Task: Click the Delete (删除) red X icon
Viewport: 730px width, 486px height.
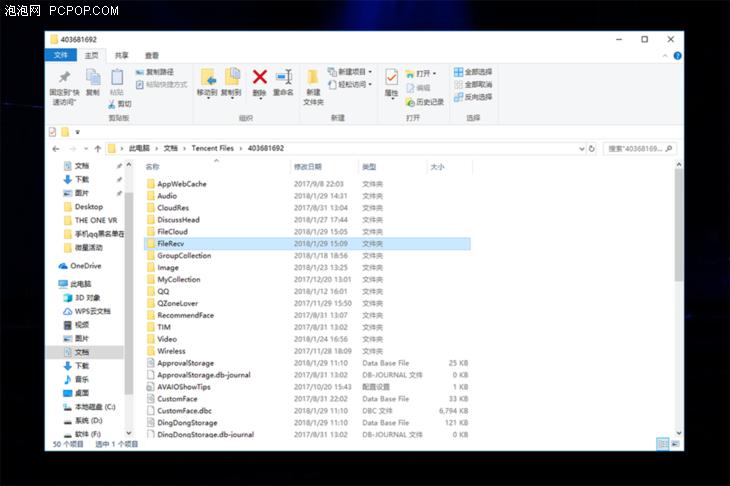Action: 259,80
